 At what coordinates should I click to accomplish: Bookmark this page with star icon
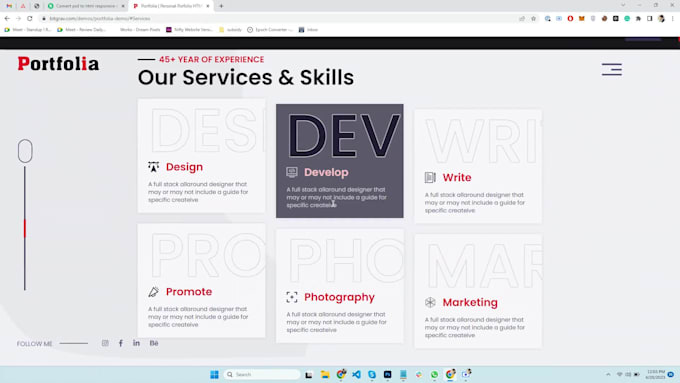[x=533, y=19]
